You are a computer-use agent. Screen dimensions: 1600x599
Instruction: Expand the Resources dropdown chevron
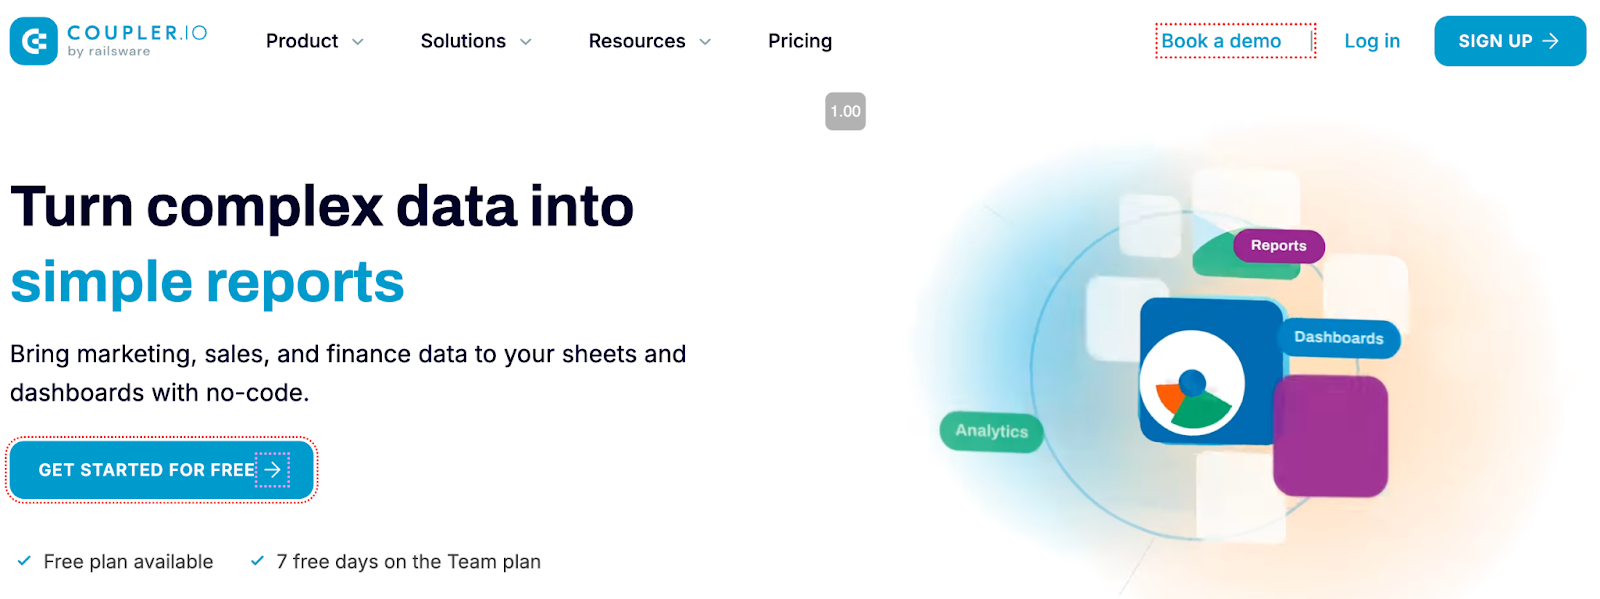click(x=705, y=42)
